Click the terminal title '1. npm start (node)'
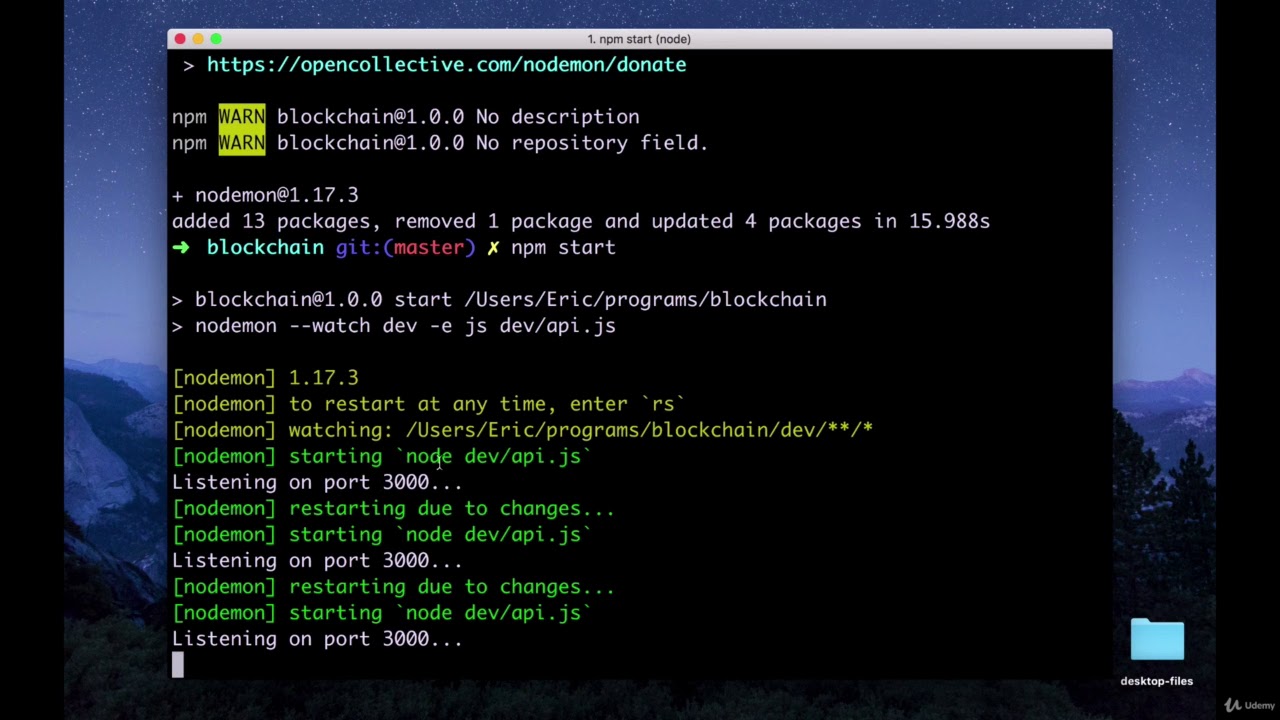 tap(639, 39)
